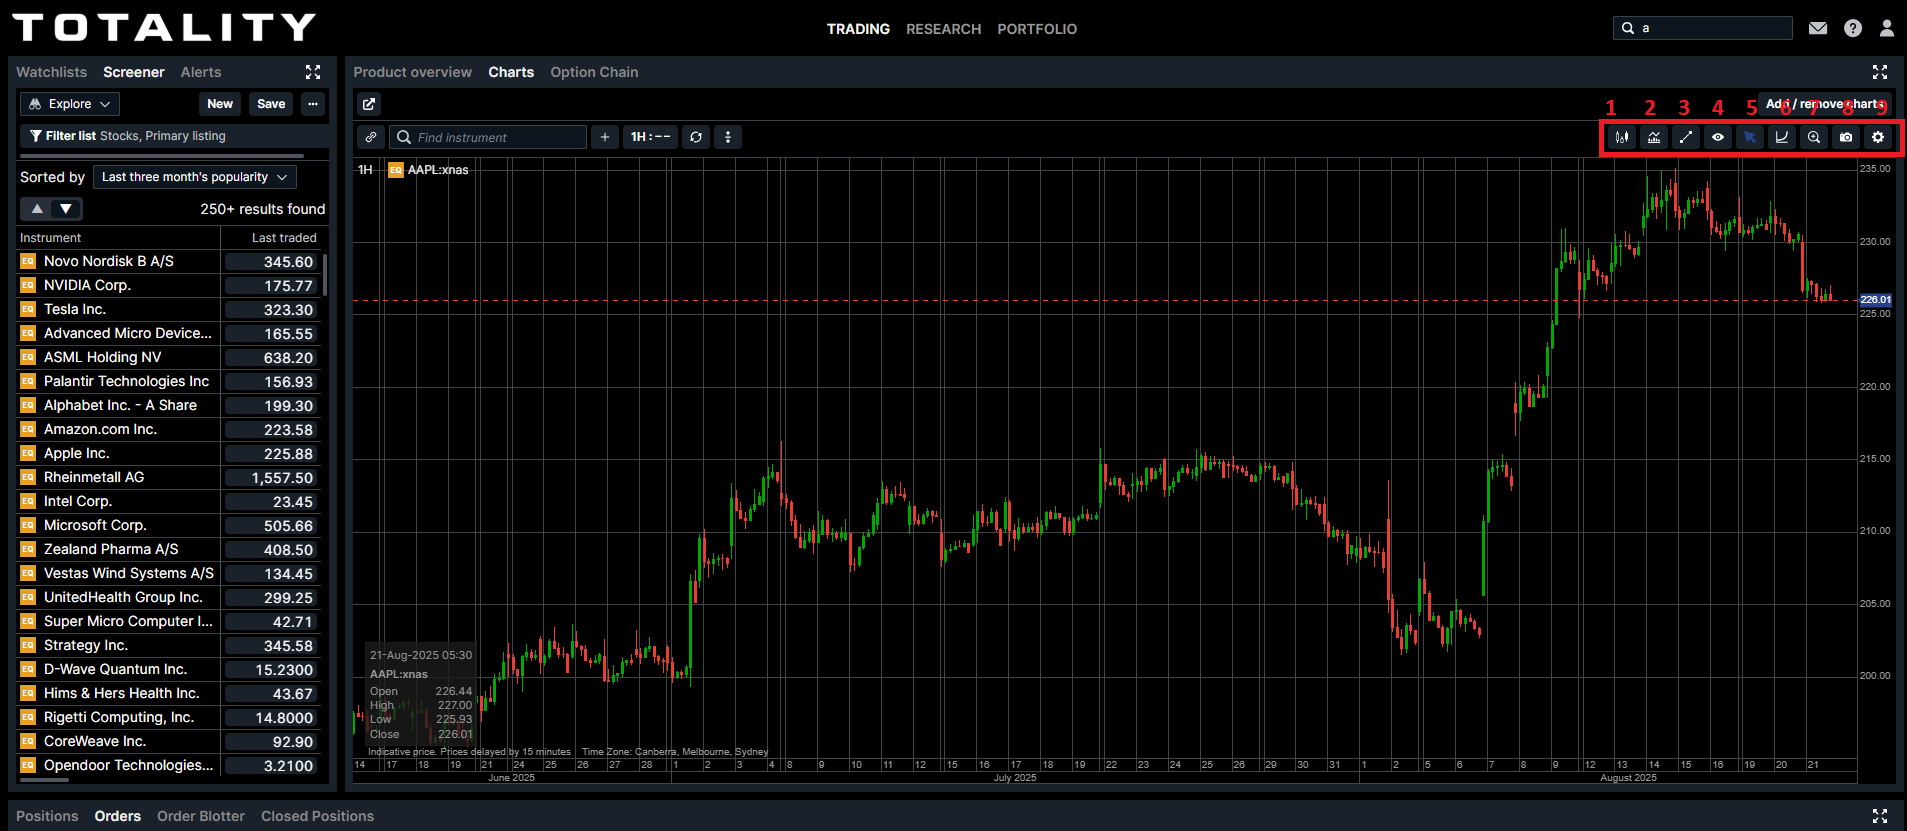Select the Orders tab
1907x831 pixels.
pyautogui.click(x=118, y=816)
